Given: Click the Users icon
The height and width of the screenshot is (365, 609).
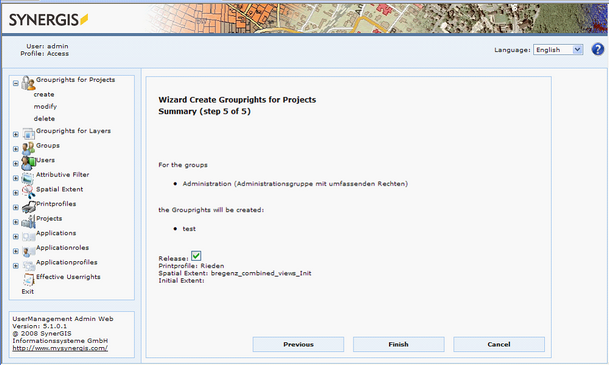Looking at the screenshot, I should (x=28, y=163).
